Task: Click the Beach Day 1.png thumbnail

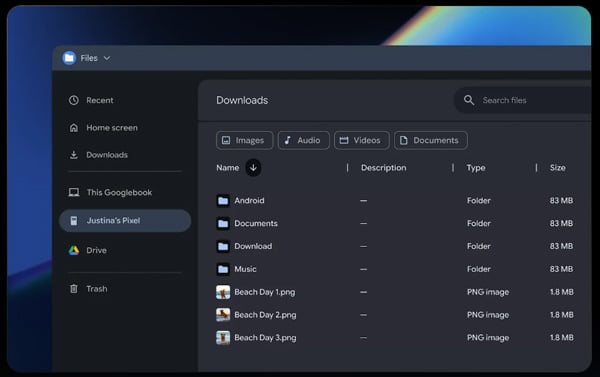Action: [223, 292]
